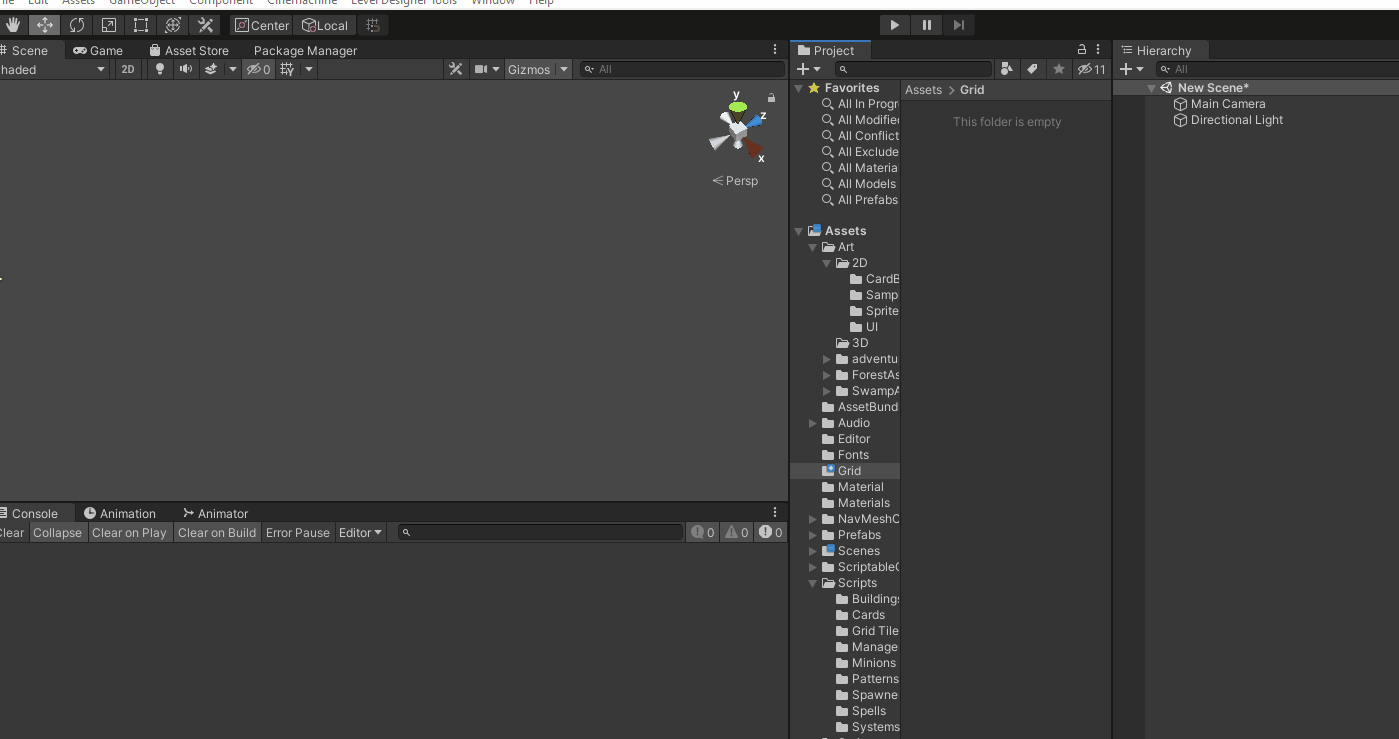
Task: Select the Scale tool
Action: [x=109, y=25]
